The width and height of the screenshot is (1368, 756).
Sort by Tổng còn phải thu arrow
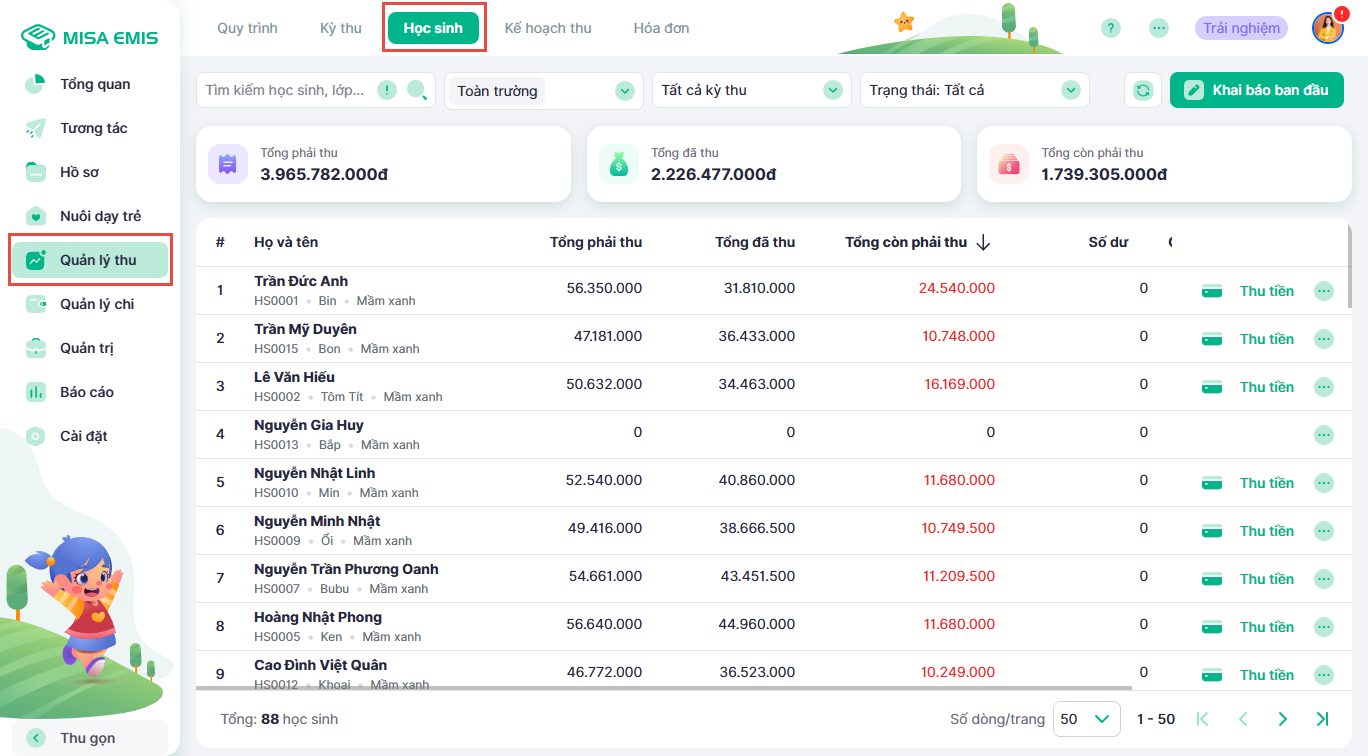pyautogui.click(x=983, y=243)
